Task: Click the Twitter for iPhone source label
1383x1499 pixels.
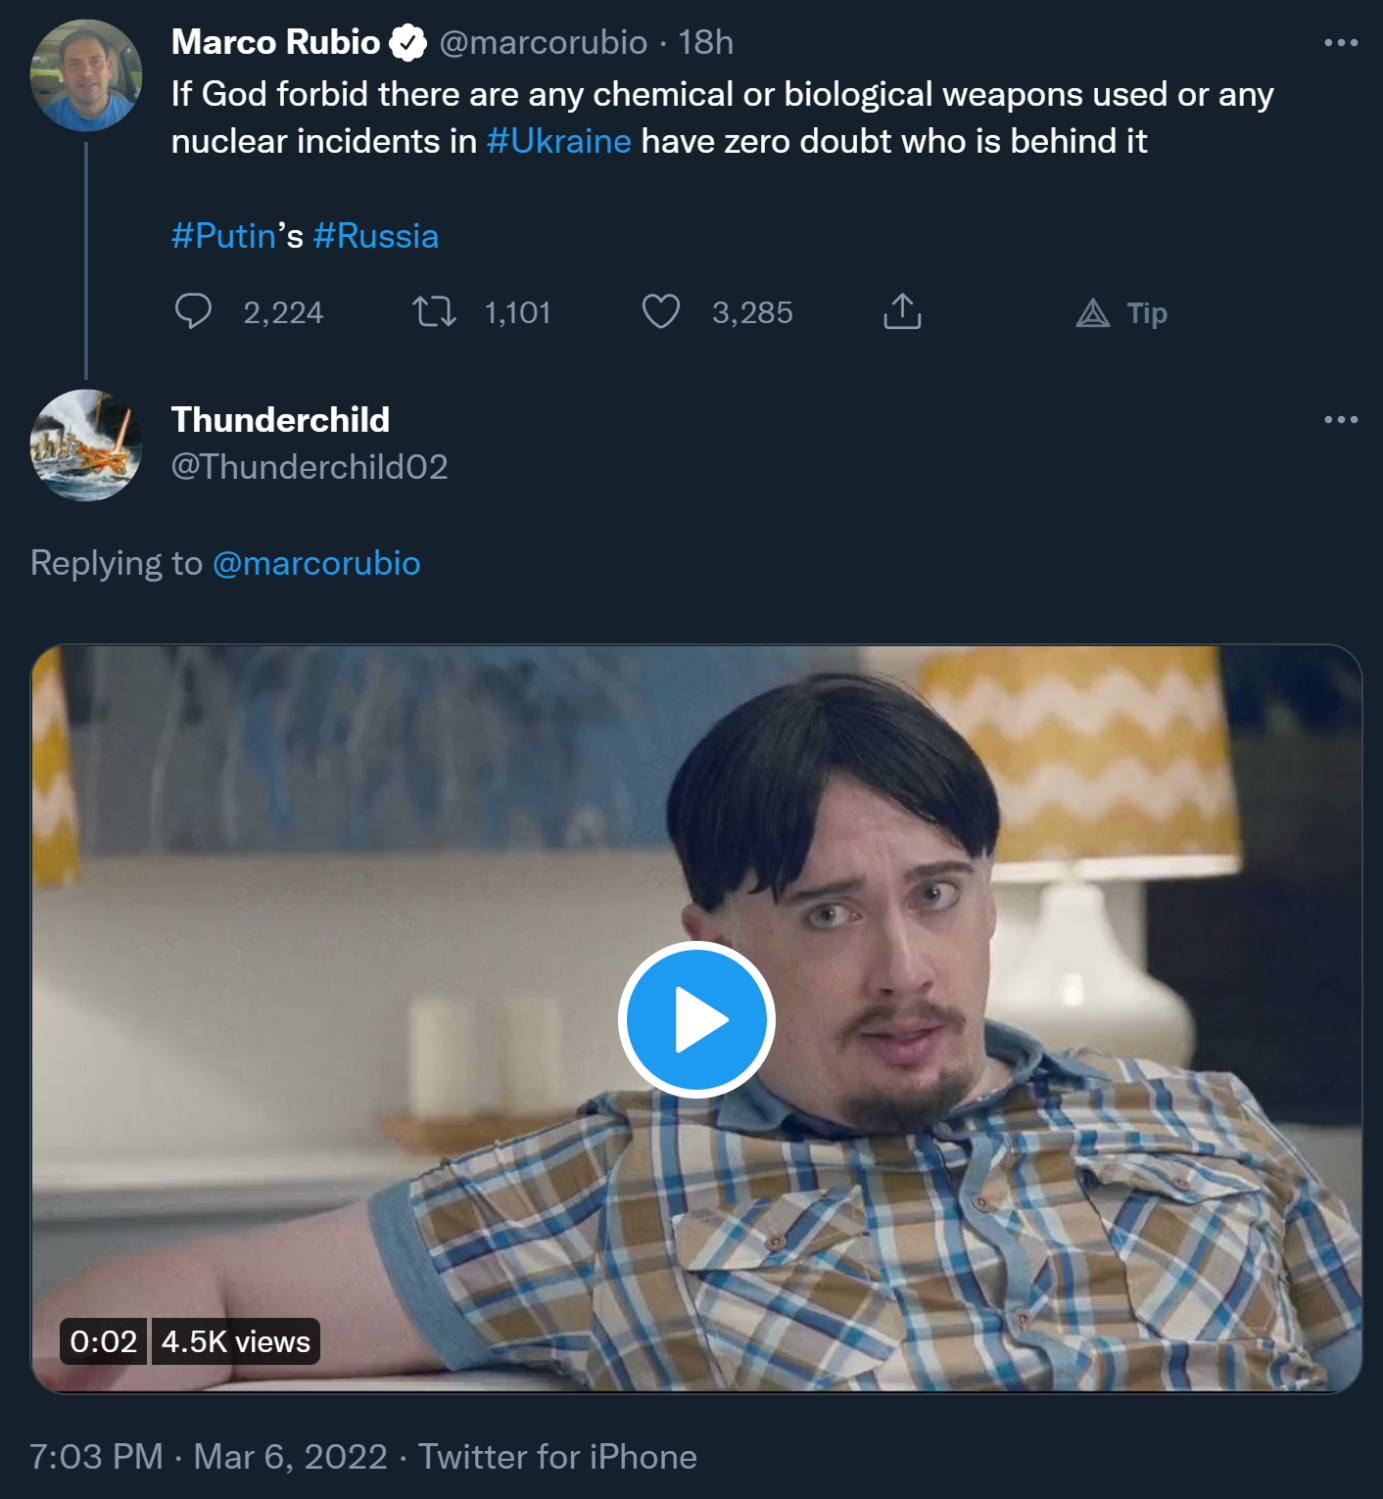Action: pyautogui.click(x=557, y=1456)
